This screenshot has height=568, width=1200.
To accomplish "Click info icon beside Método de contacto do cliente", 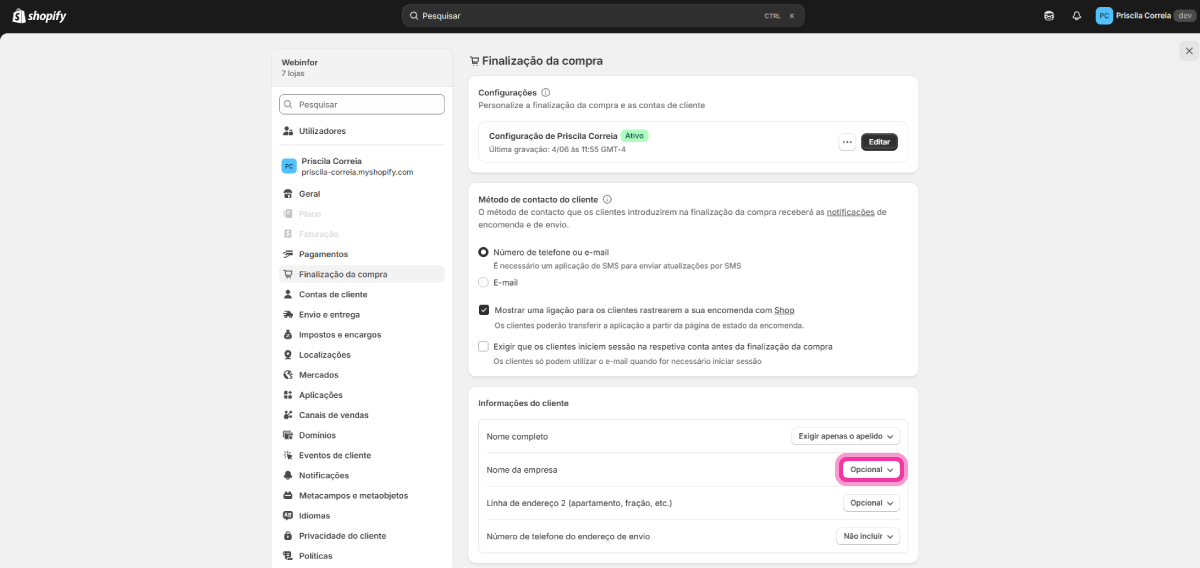I will [607, 199].
